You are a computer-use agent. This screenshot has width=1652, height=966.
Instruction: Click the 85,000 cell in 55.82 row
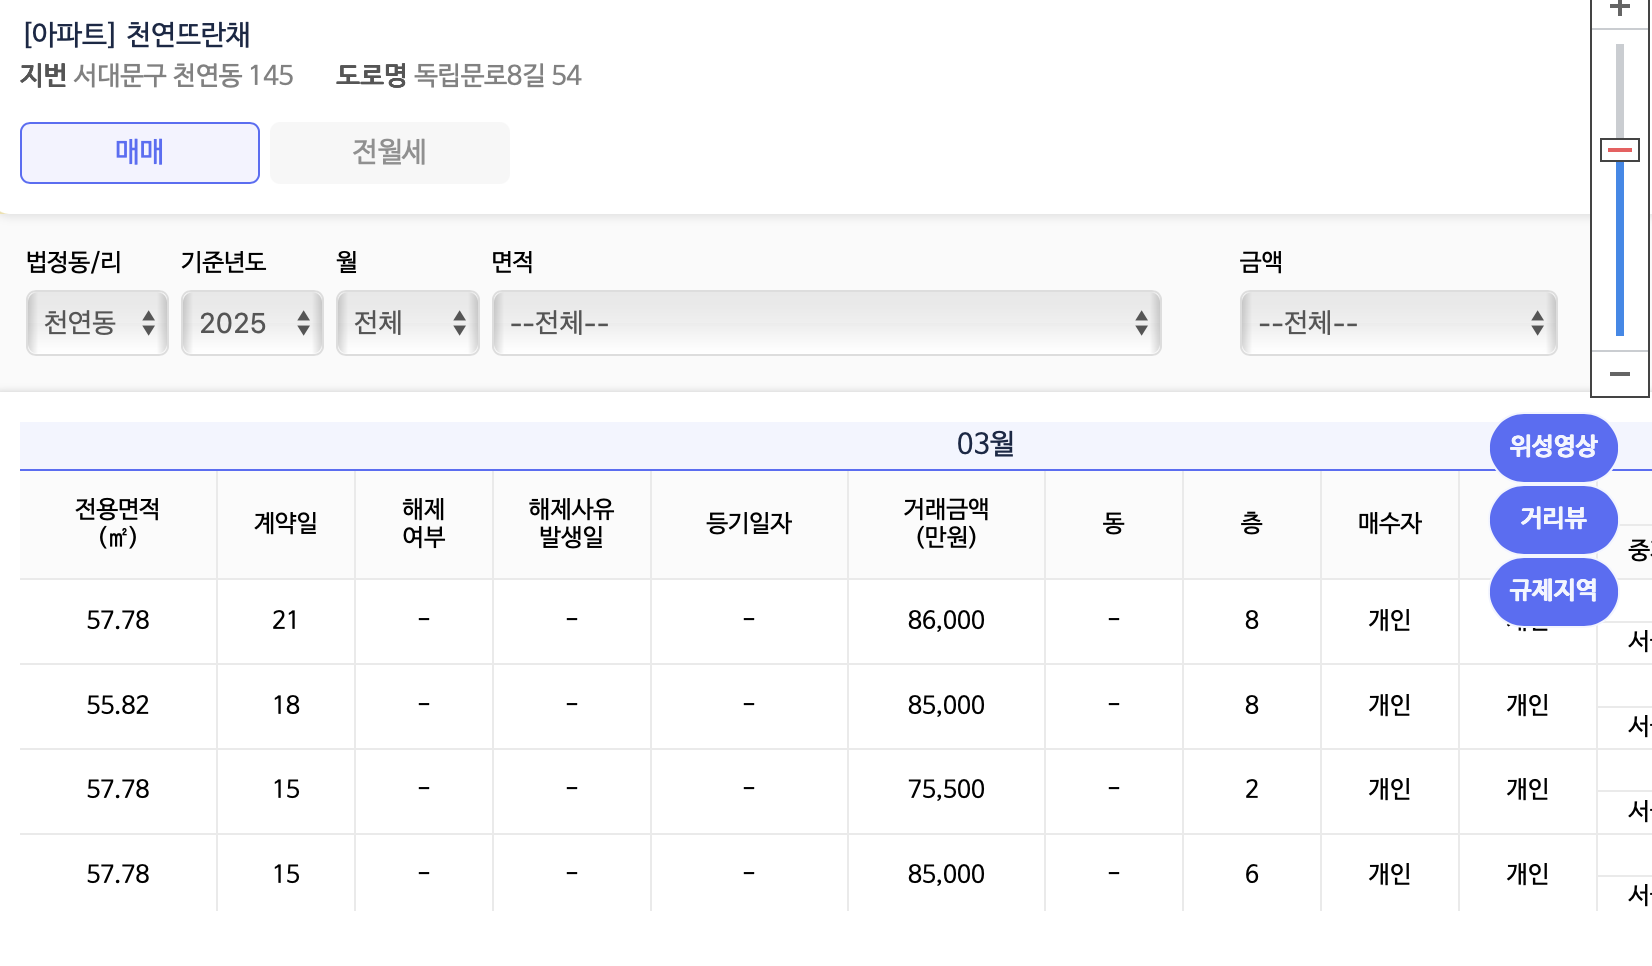coord(946,706)
